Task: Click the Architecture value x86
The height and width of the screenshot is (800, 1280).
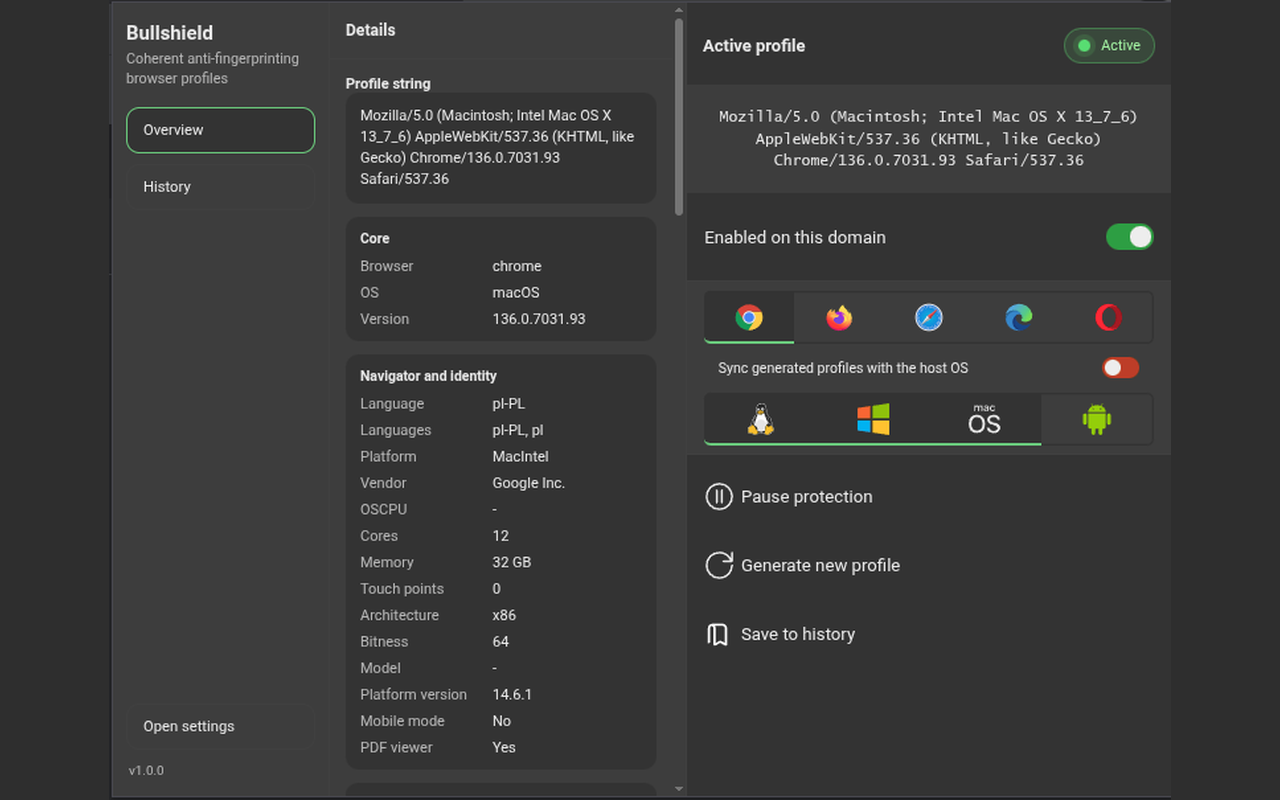Action: pyautogui.click(x=504, y=615)
